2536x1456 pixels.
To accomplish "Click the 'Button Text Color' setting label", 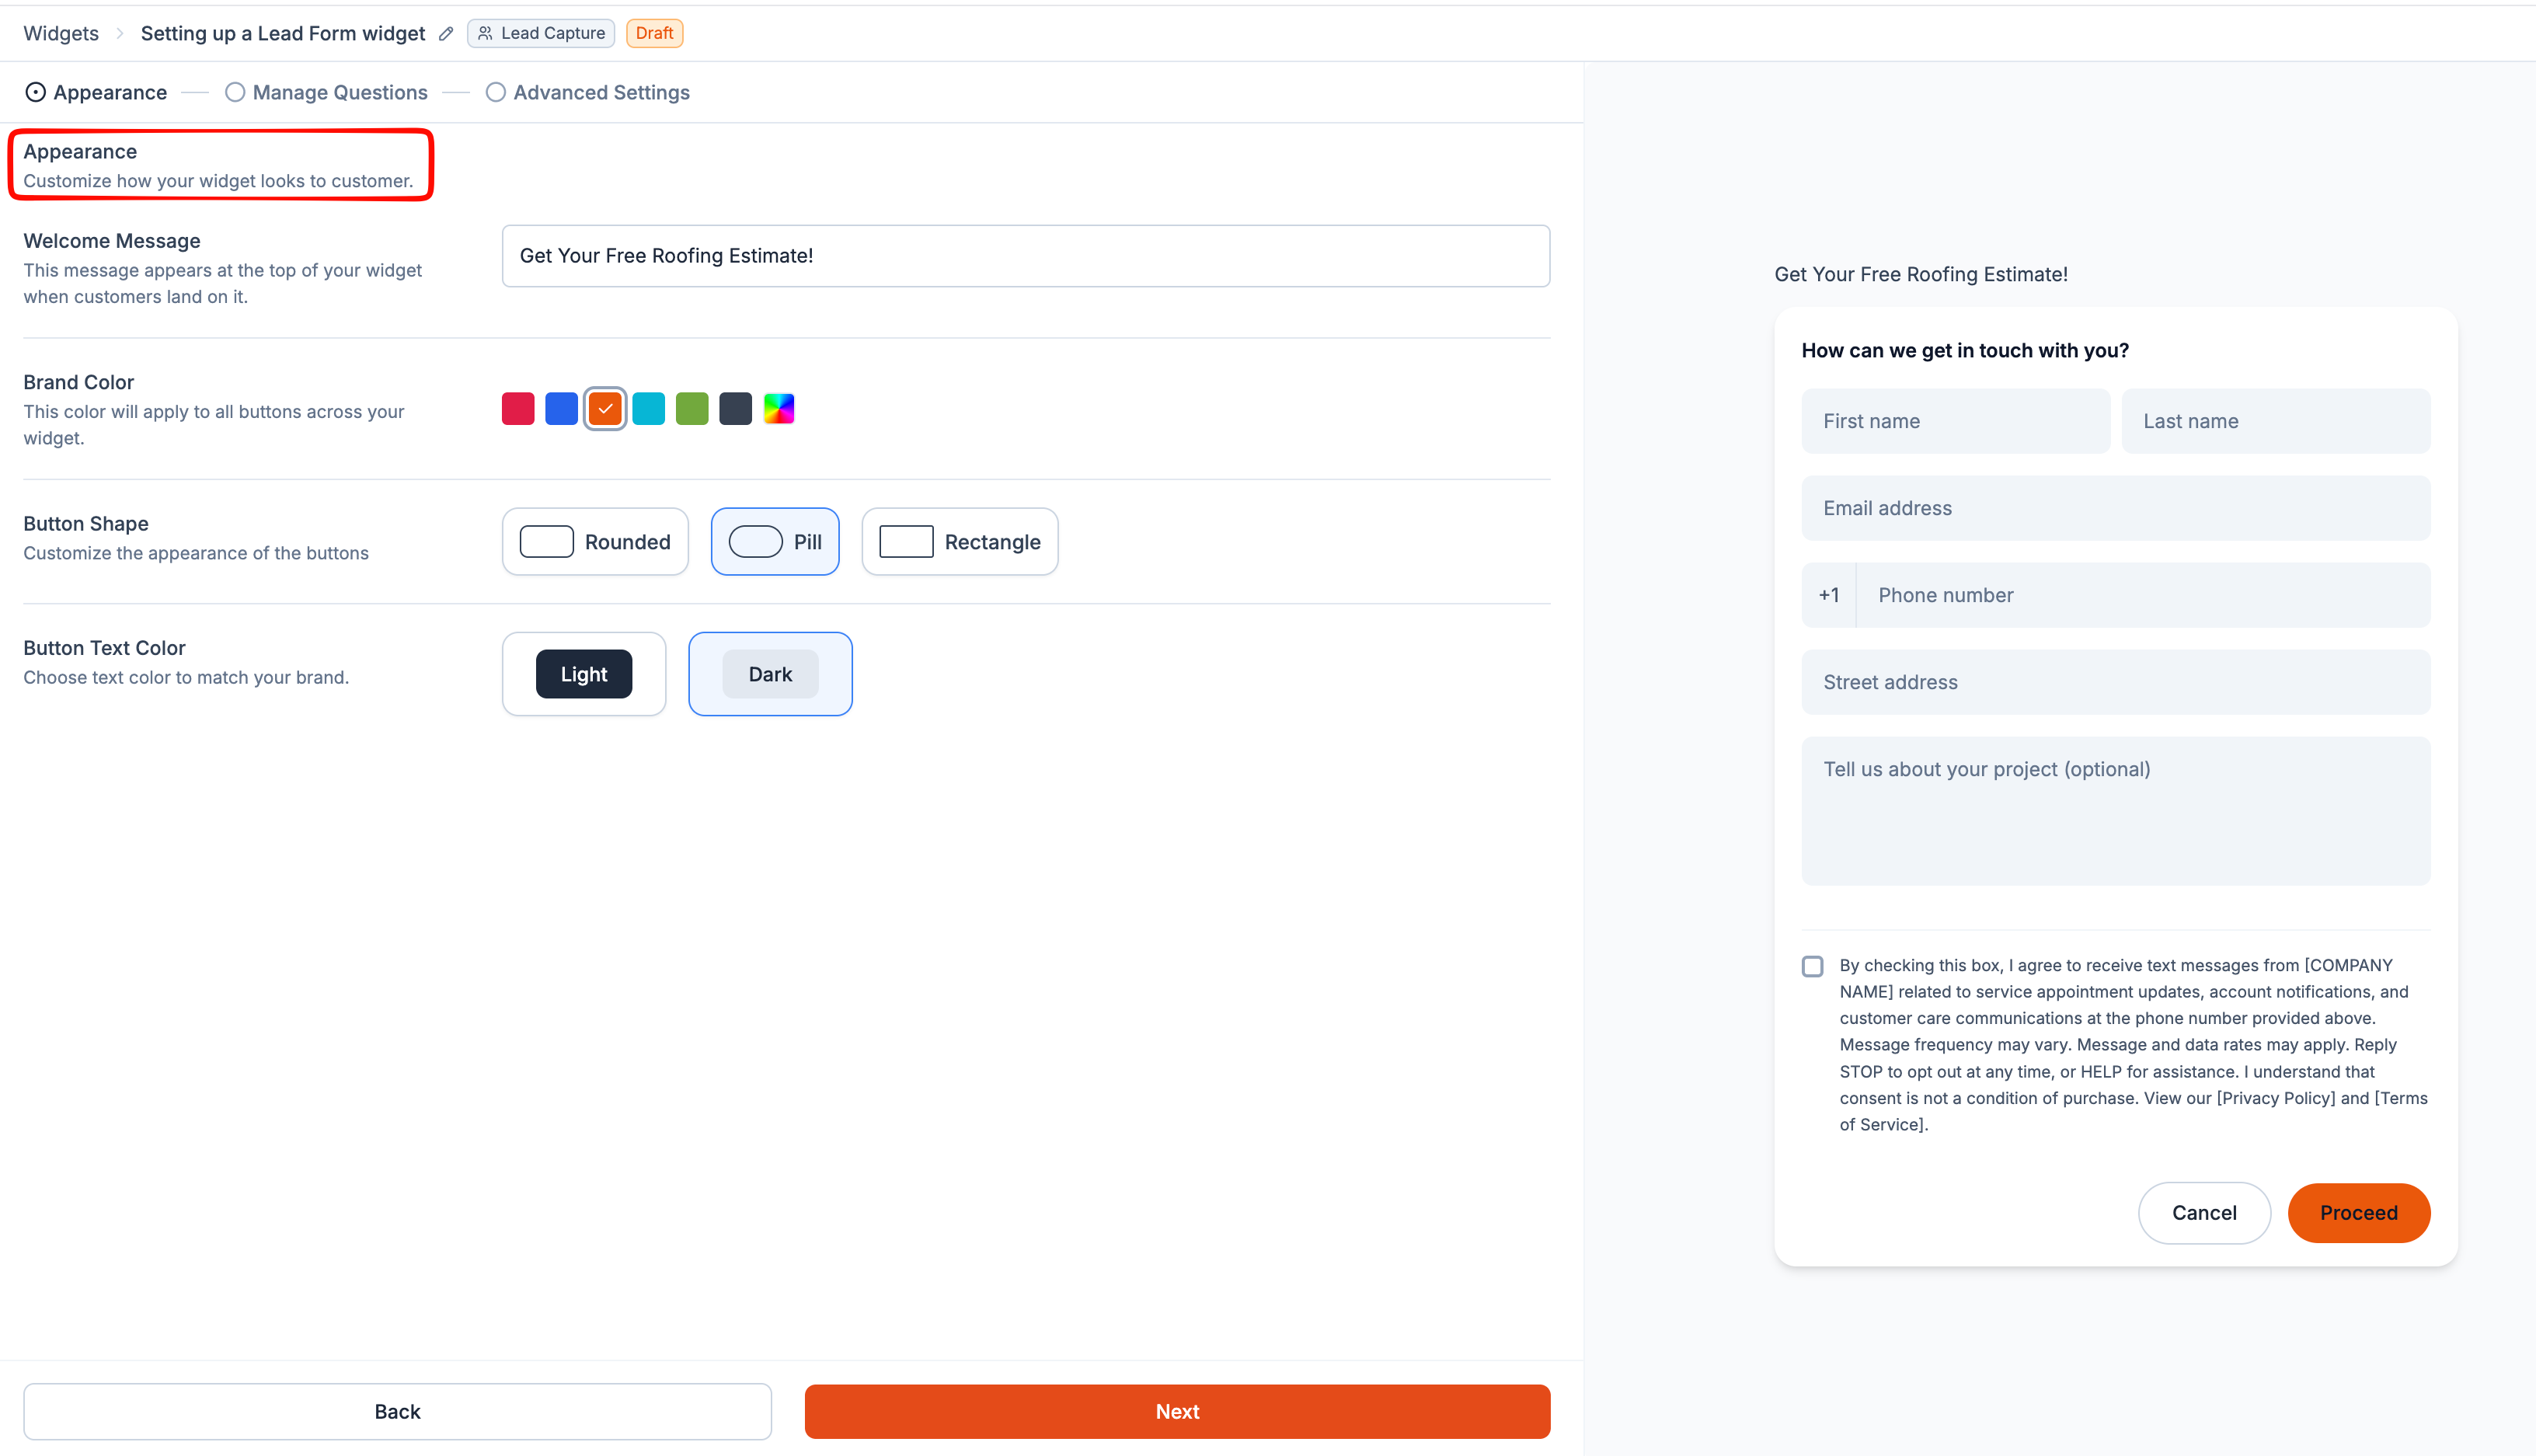I will click(104, 648).
